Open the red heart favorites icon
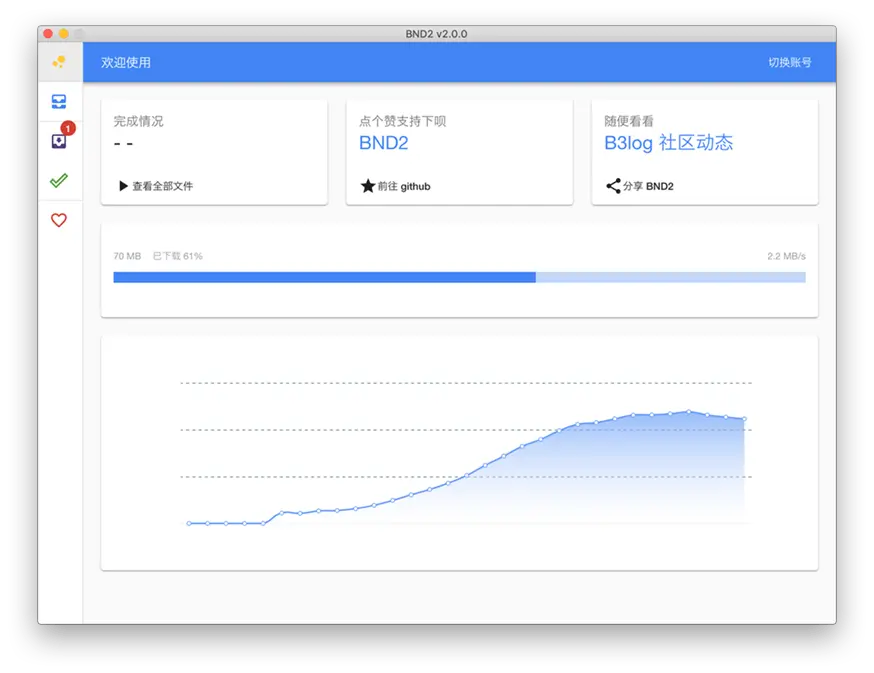 pyautogui.click(x=59, y=220)
